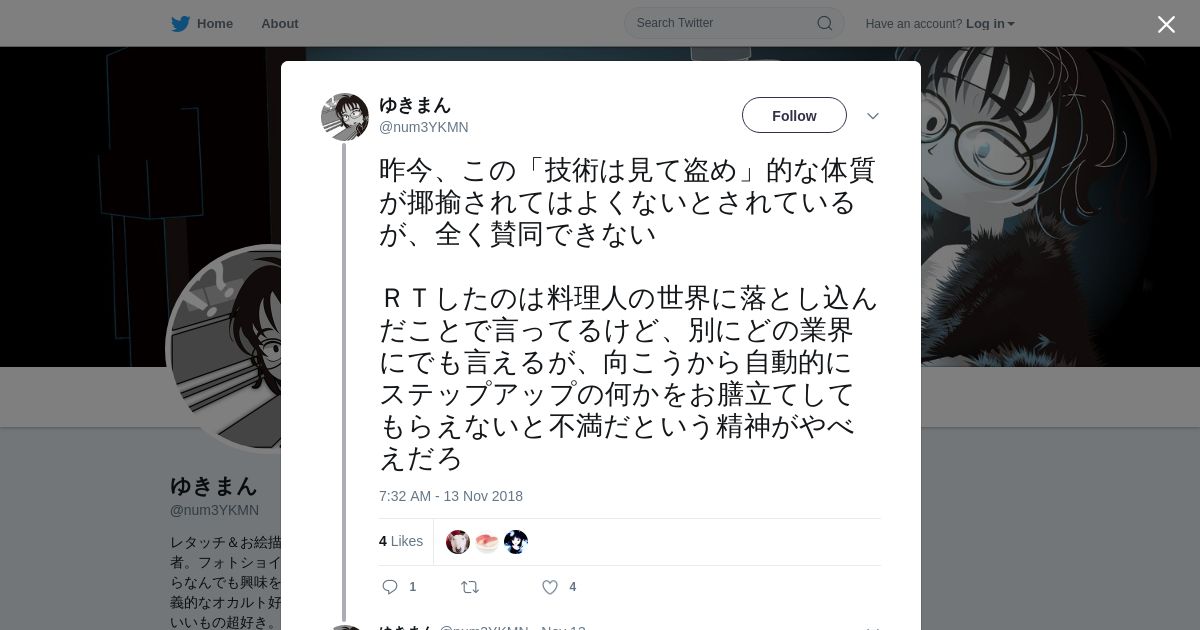
Task: Follow the user ゆきまん
Action: (x=794, y=115)
